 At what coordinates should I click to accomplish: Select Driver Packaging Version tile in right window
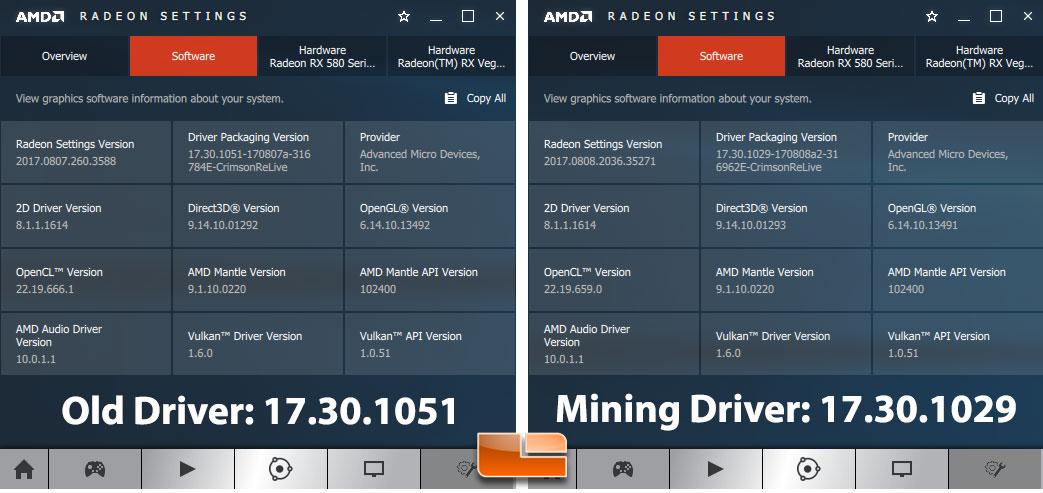click(x=785, y=152)
